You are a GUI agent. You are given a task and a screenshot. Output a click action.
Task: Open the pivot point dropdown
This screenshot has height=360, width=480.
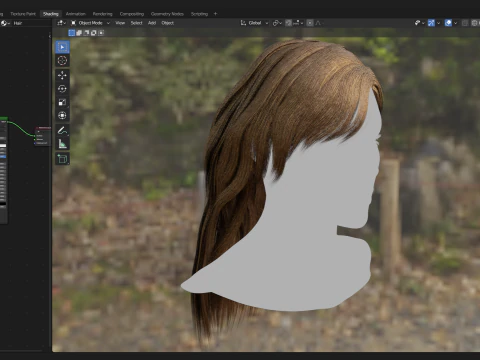277,23
